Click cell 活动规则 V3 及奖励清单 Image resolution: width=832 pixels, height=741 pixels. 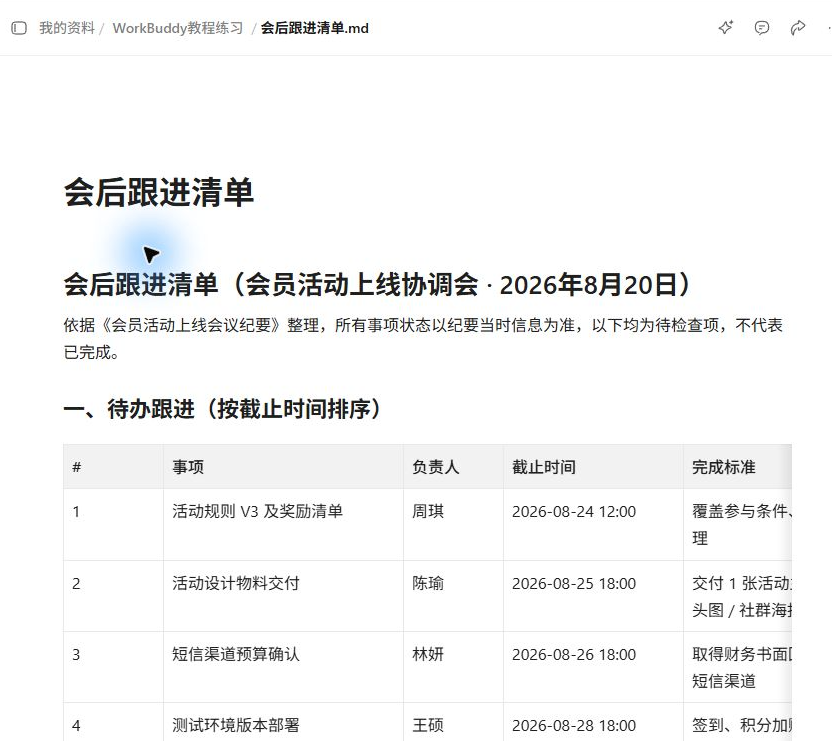click(283, 524)
